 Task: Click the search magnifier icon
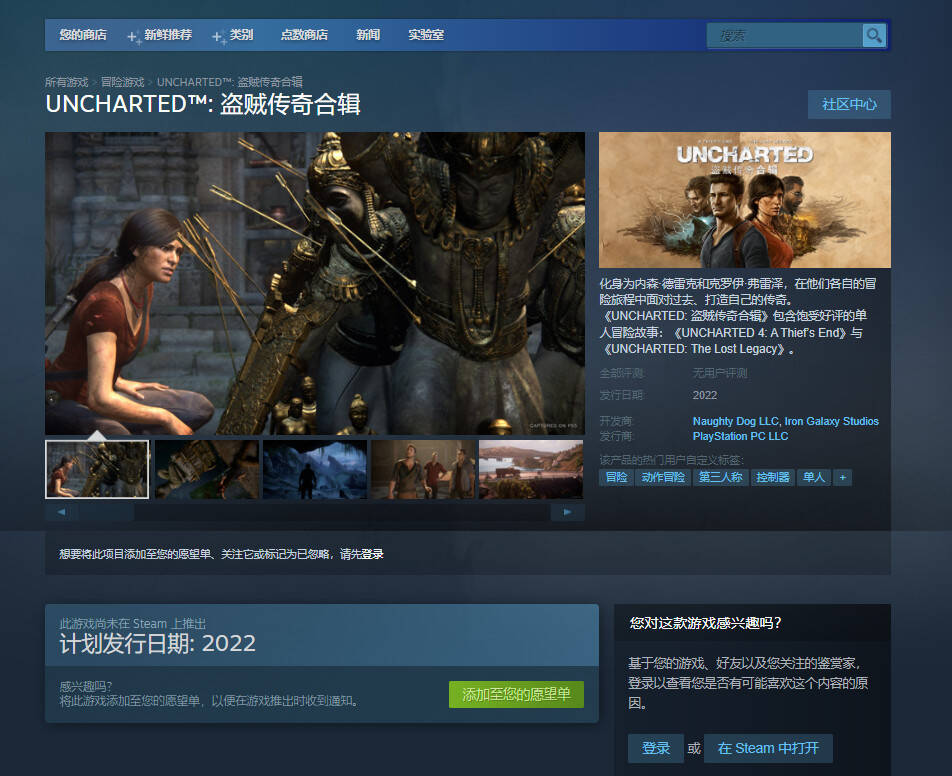click(x=874, y=36)
